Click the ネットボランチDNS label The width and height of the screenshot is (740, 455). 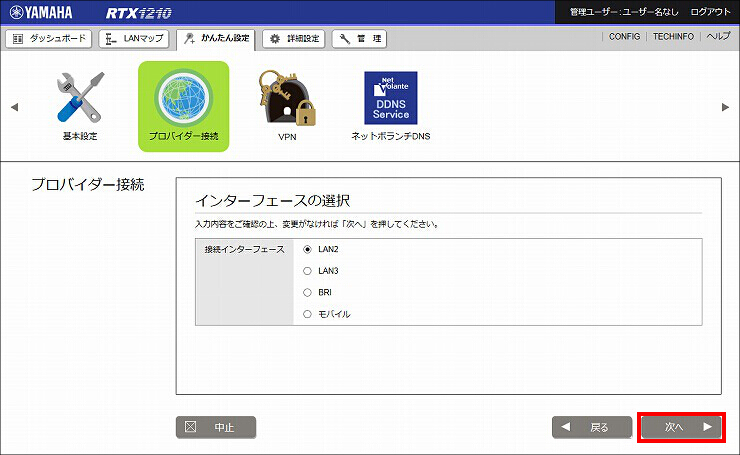pyautogui.click(x=391, y=136)
